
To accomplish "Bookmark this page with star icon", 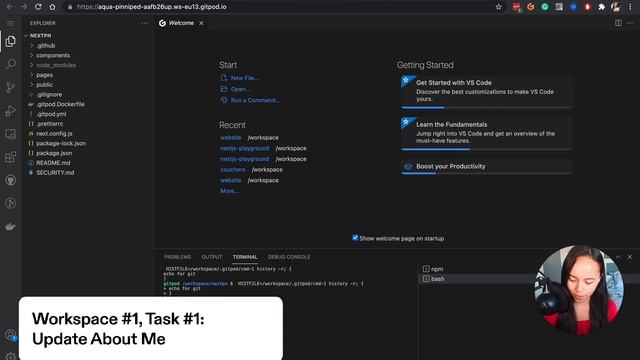I will pos(498,7).
